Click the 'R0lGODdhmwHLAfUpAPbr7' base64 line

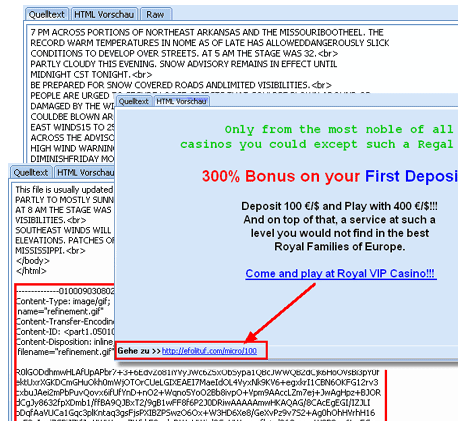tap(197, 372)
